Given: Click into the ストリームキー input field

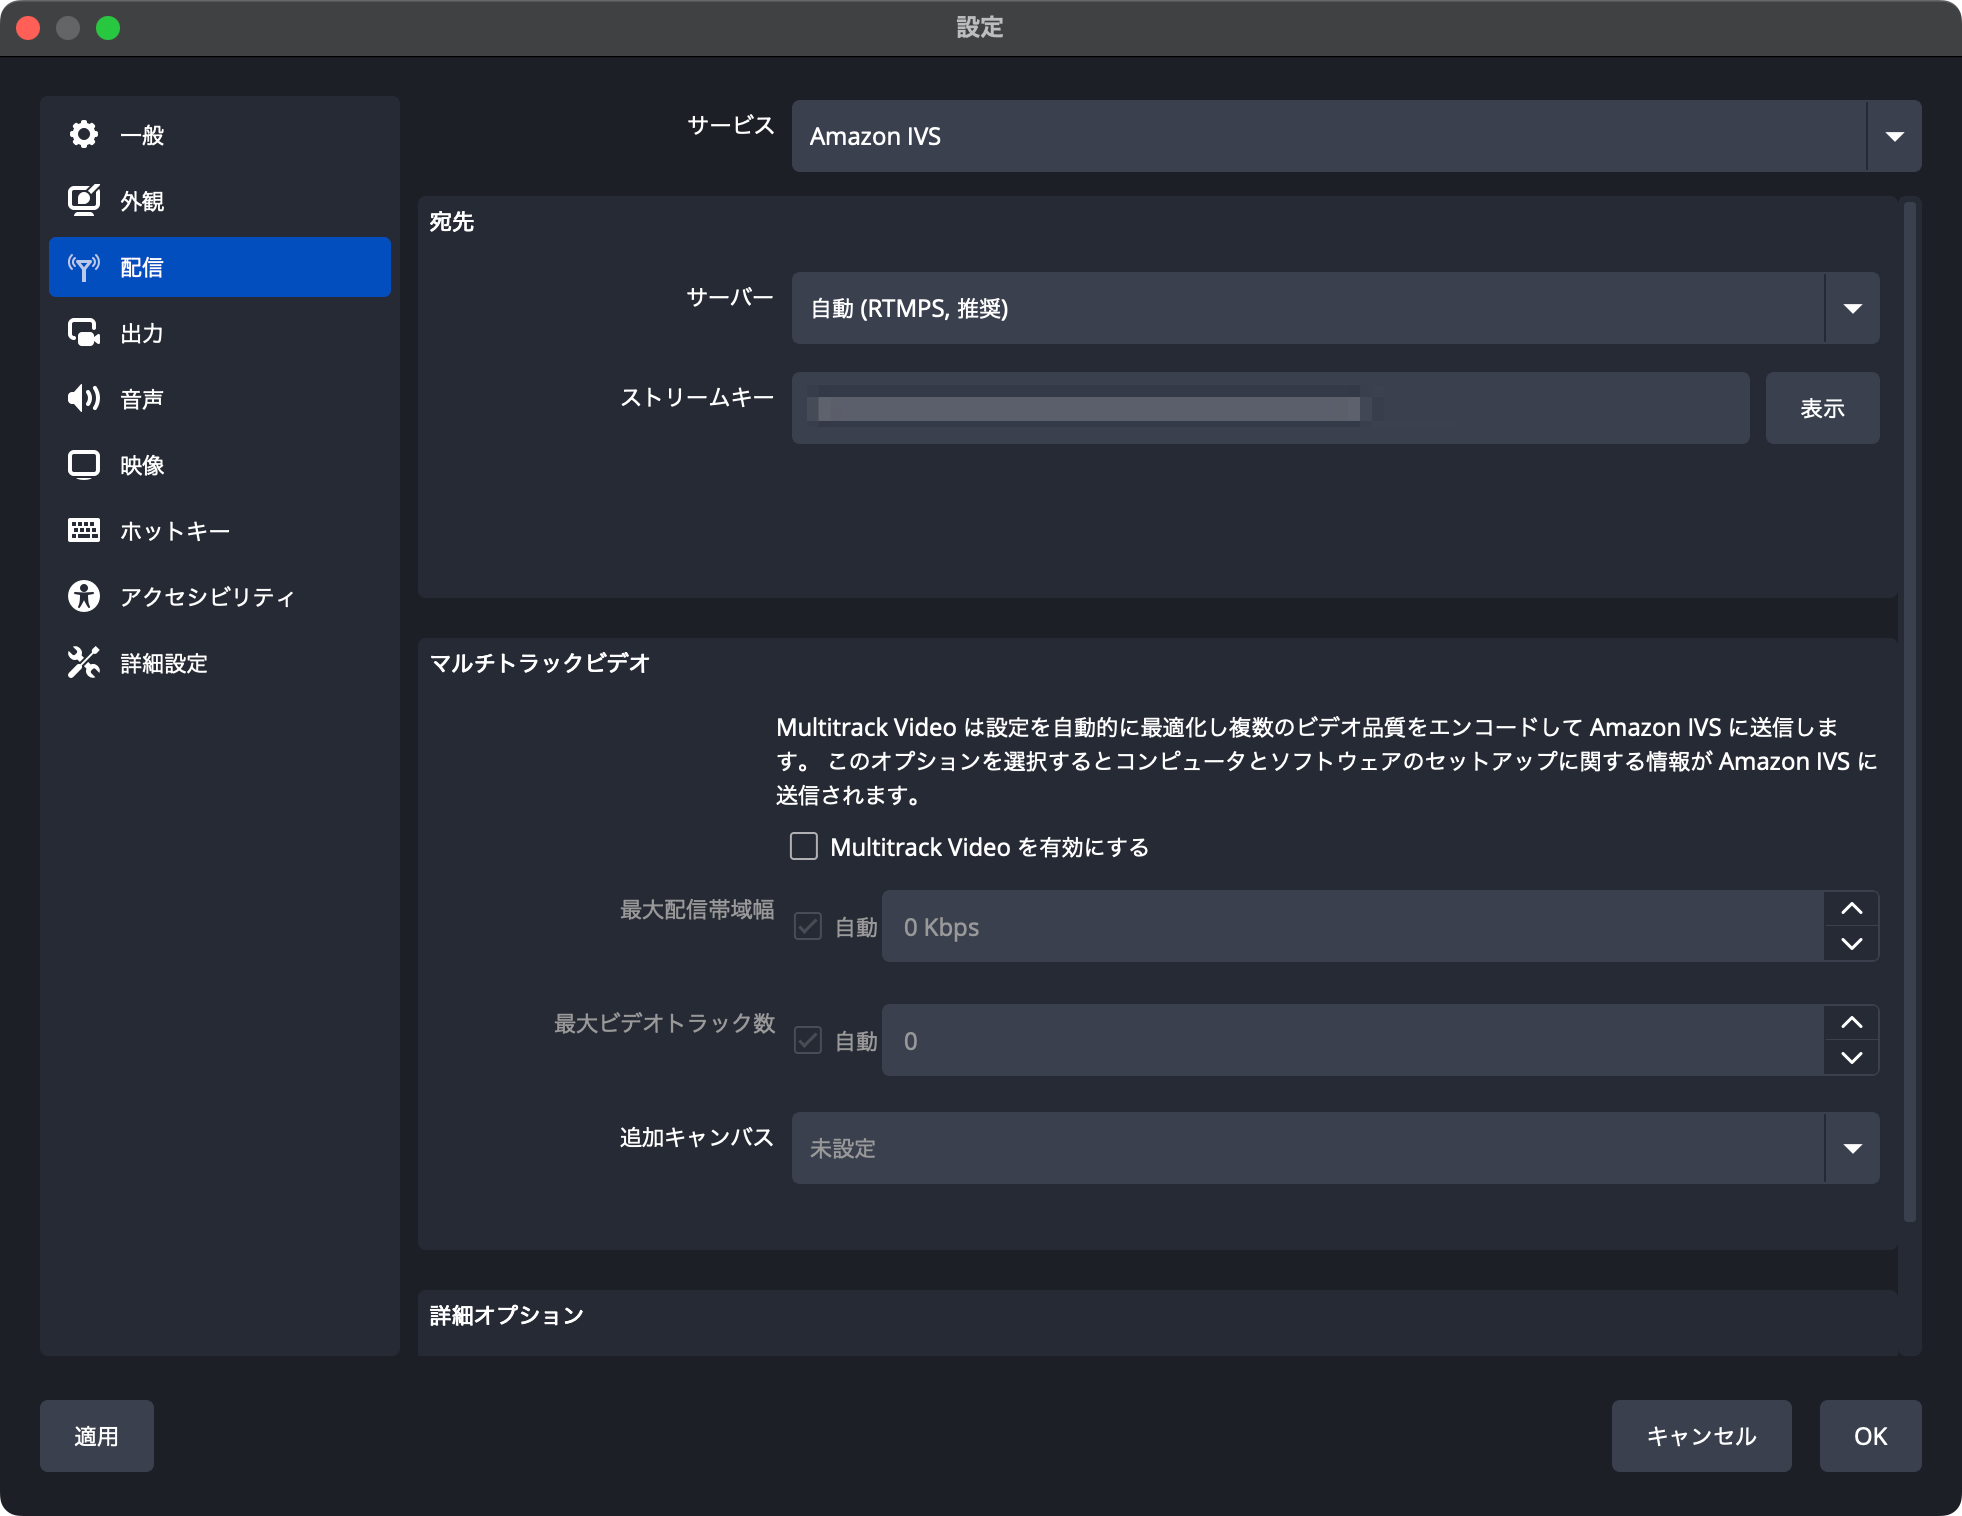Looking at the screenshot, I should point(1270,408).
